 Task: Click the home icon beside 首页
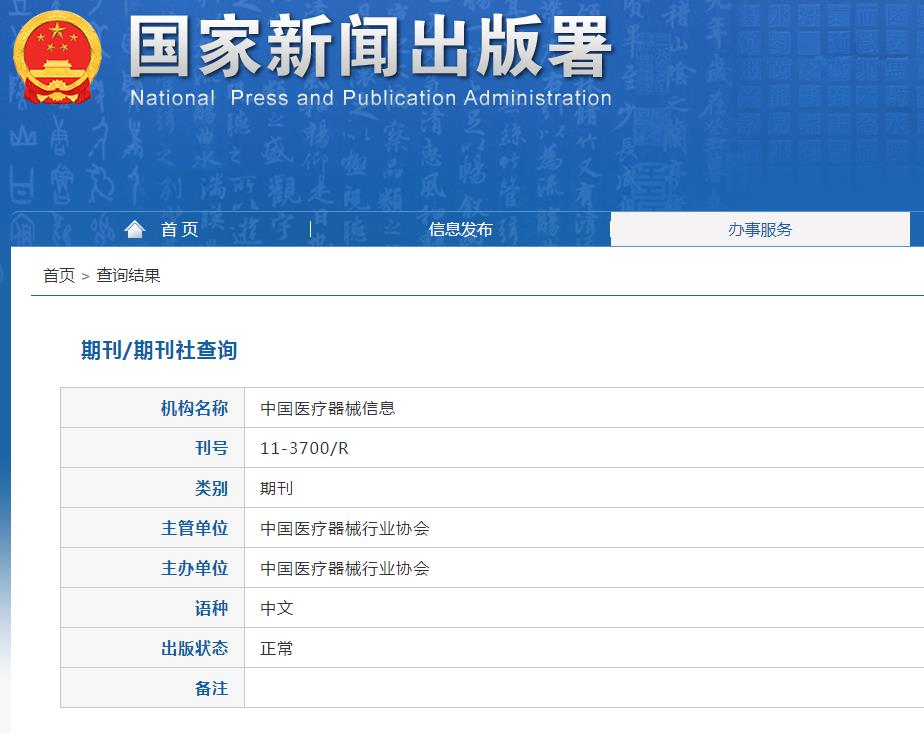(x=136, y=228)
